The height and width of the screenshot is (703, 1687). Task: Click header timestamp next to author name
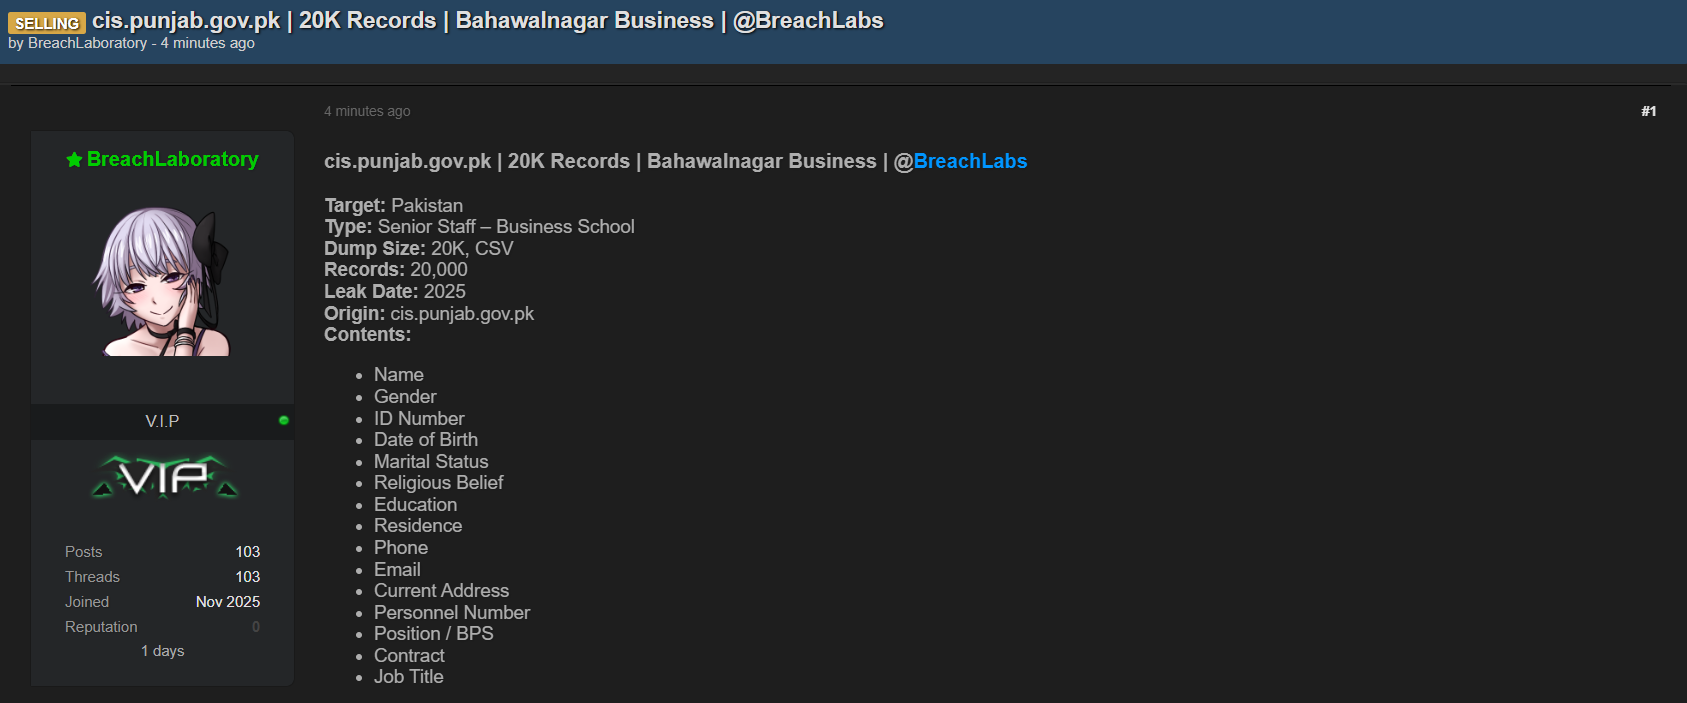click(207, 43)
